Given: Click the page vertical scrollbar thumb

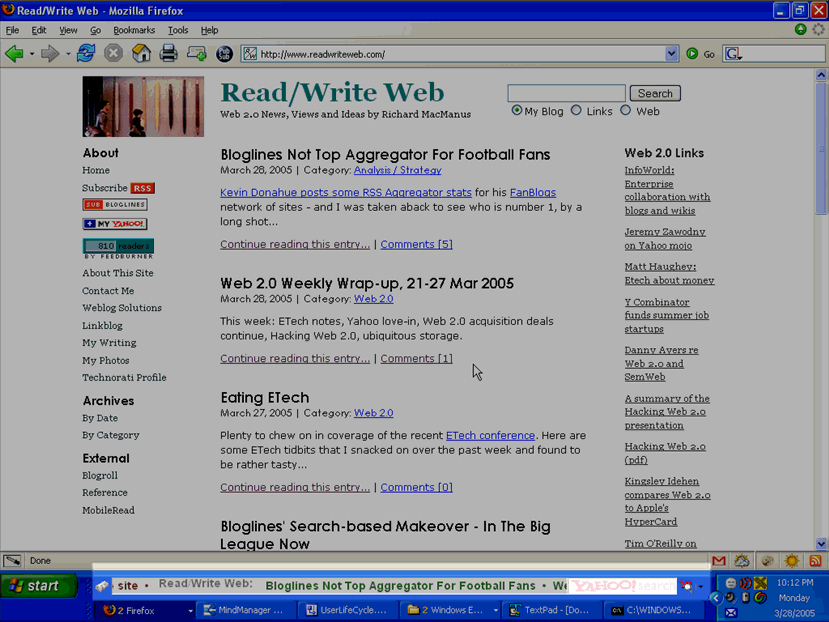Looking at the screenshot, I should pyautogui.click(x=821, y=148).
